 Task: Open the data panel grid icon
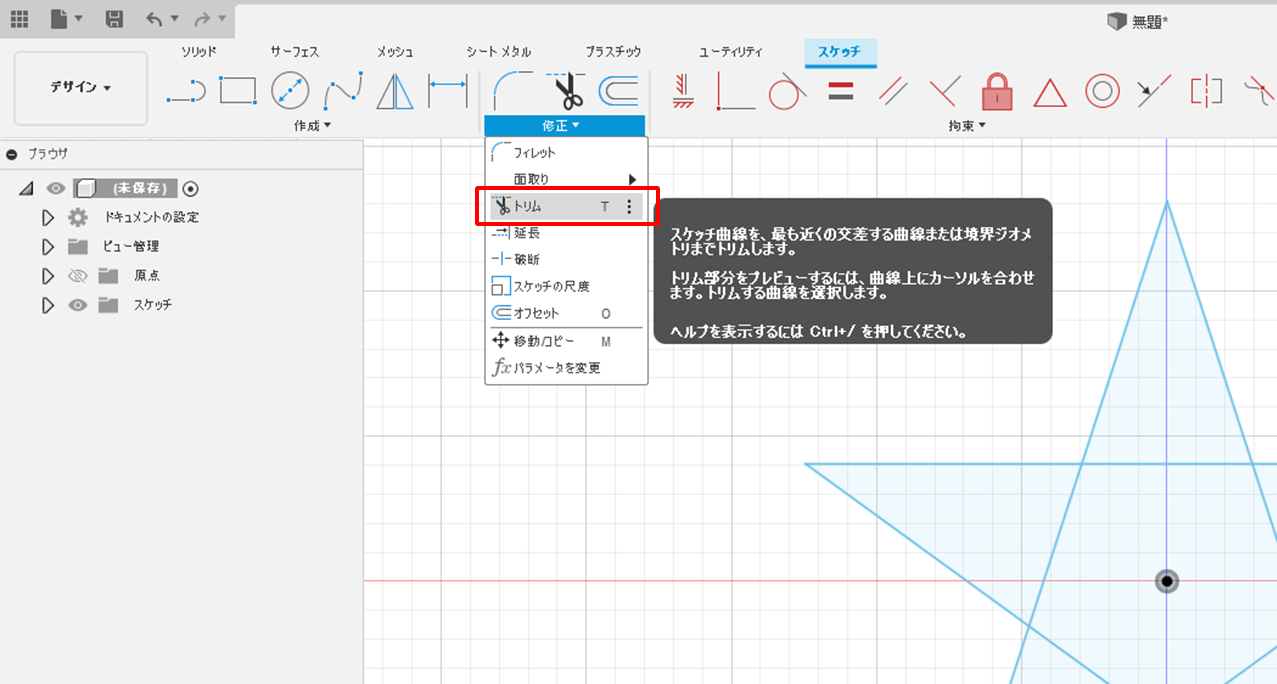click(19, 19)
